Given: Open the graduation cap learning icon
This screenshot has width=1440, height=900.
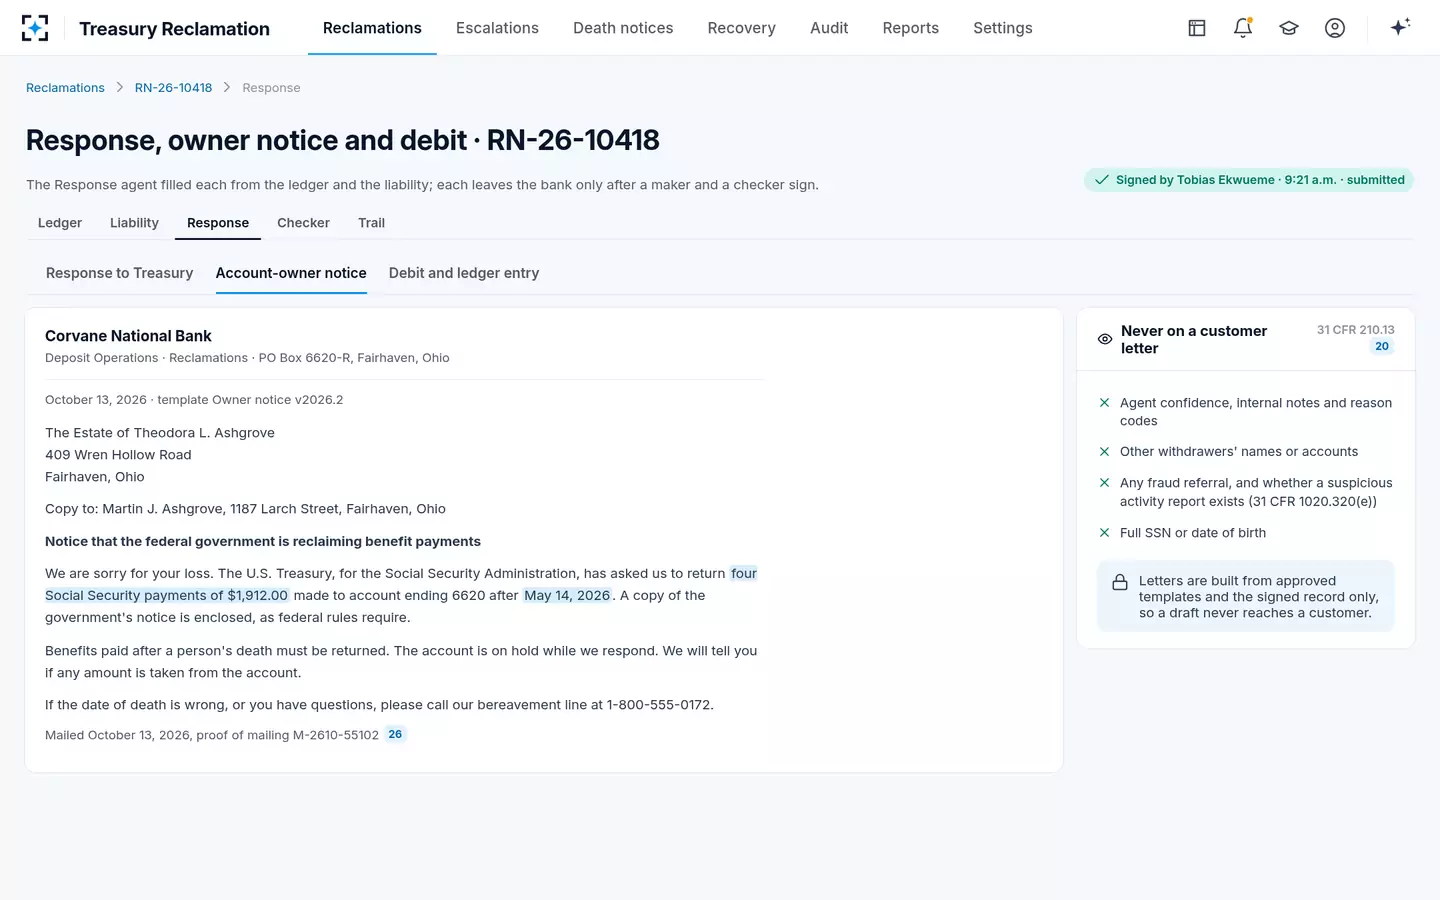Looking at the screenshot, I should click(x=1289, y=28).
